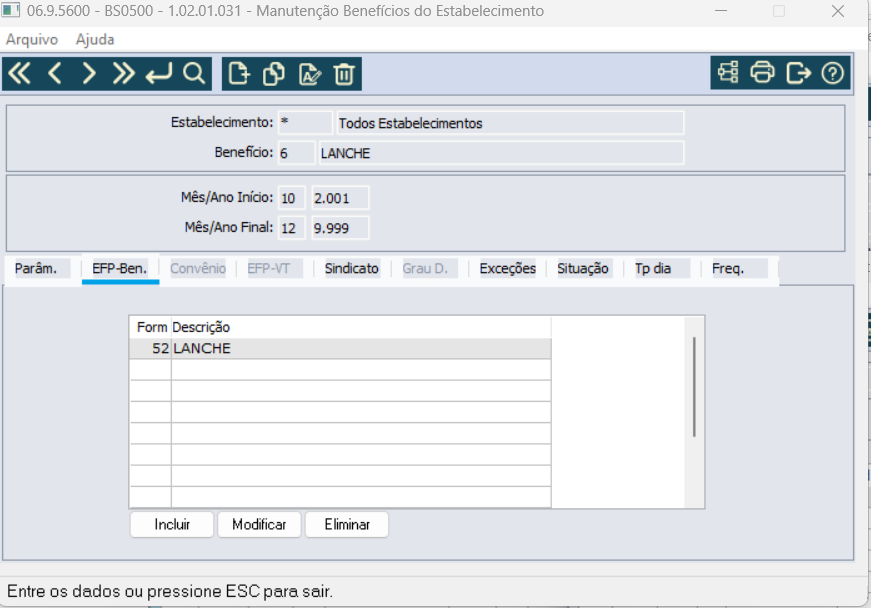Open the Situação tab
Image resolution: width=871 pixels, height=608 pixels.
[583, 269]
